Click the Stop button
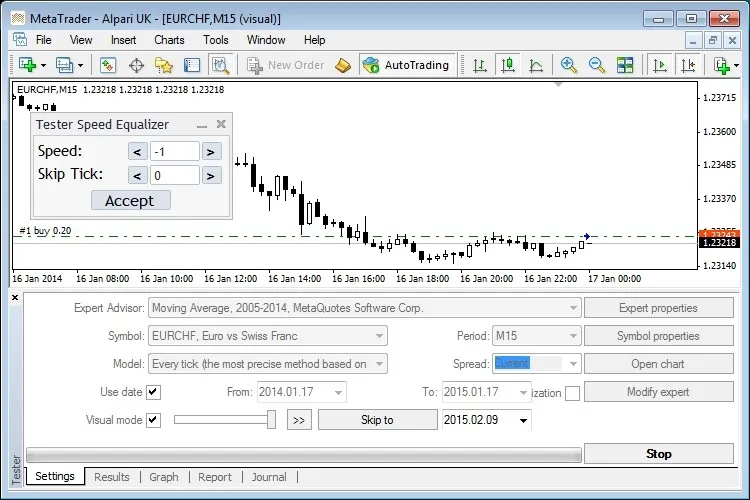Screen dimensions: 750x500 click(x=658, y=453)
